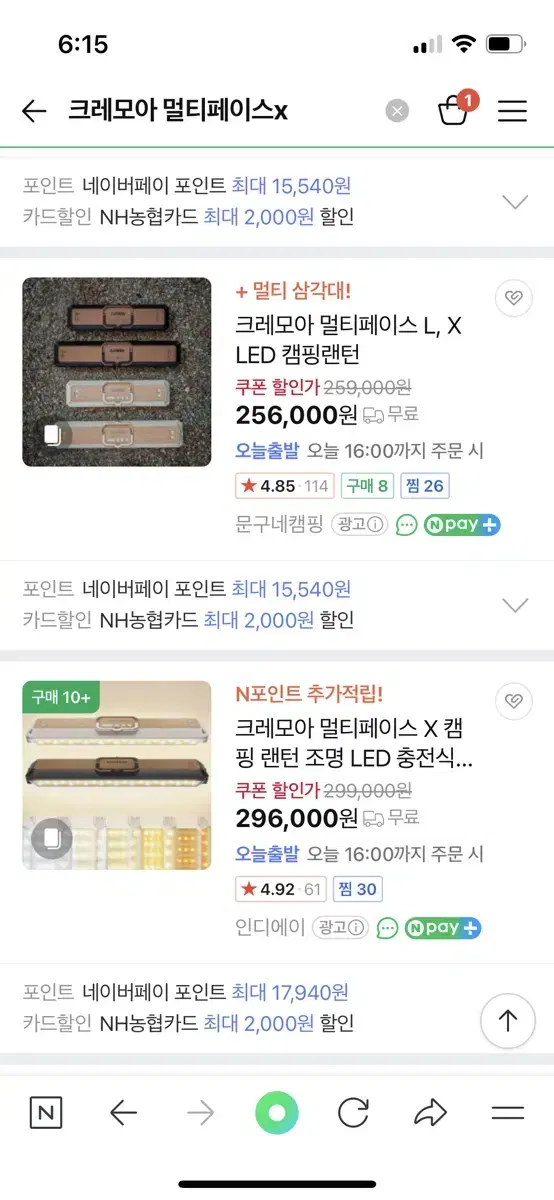Tap the 찜 26 badge

pyautogui.click(x=425, y=486)
